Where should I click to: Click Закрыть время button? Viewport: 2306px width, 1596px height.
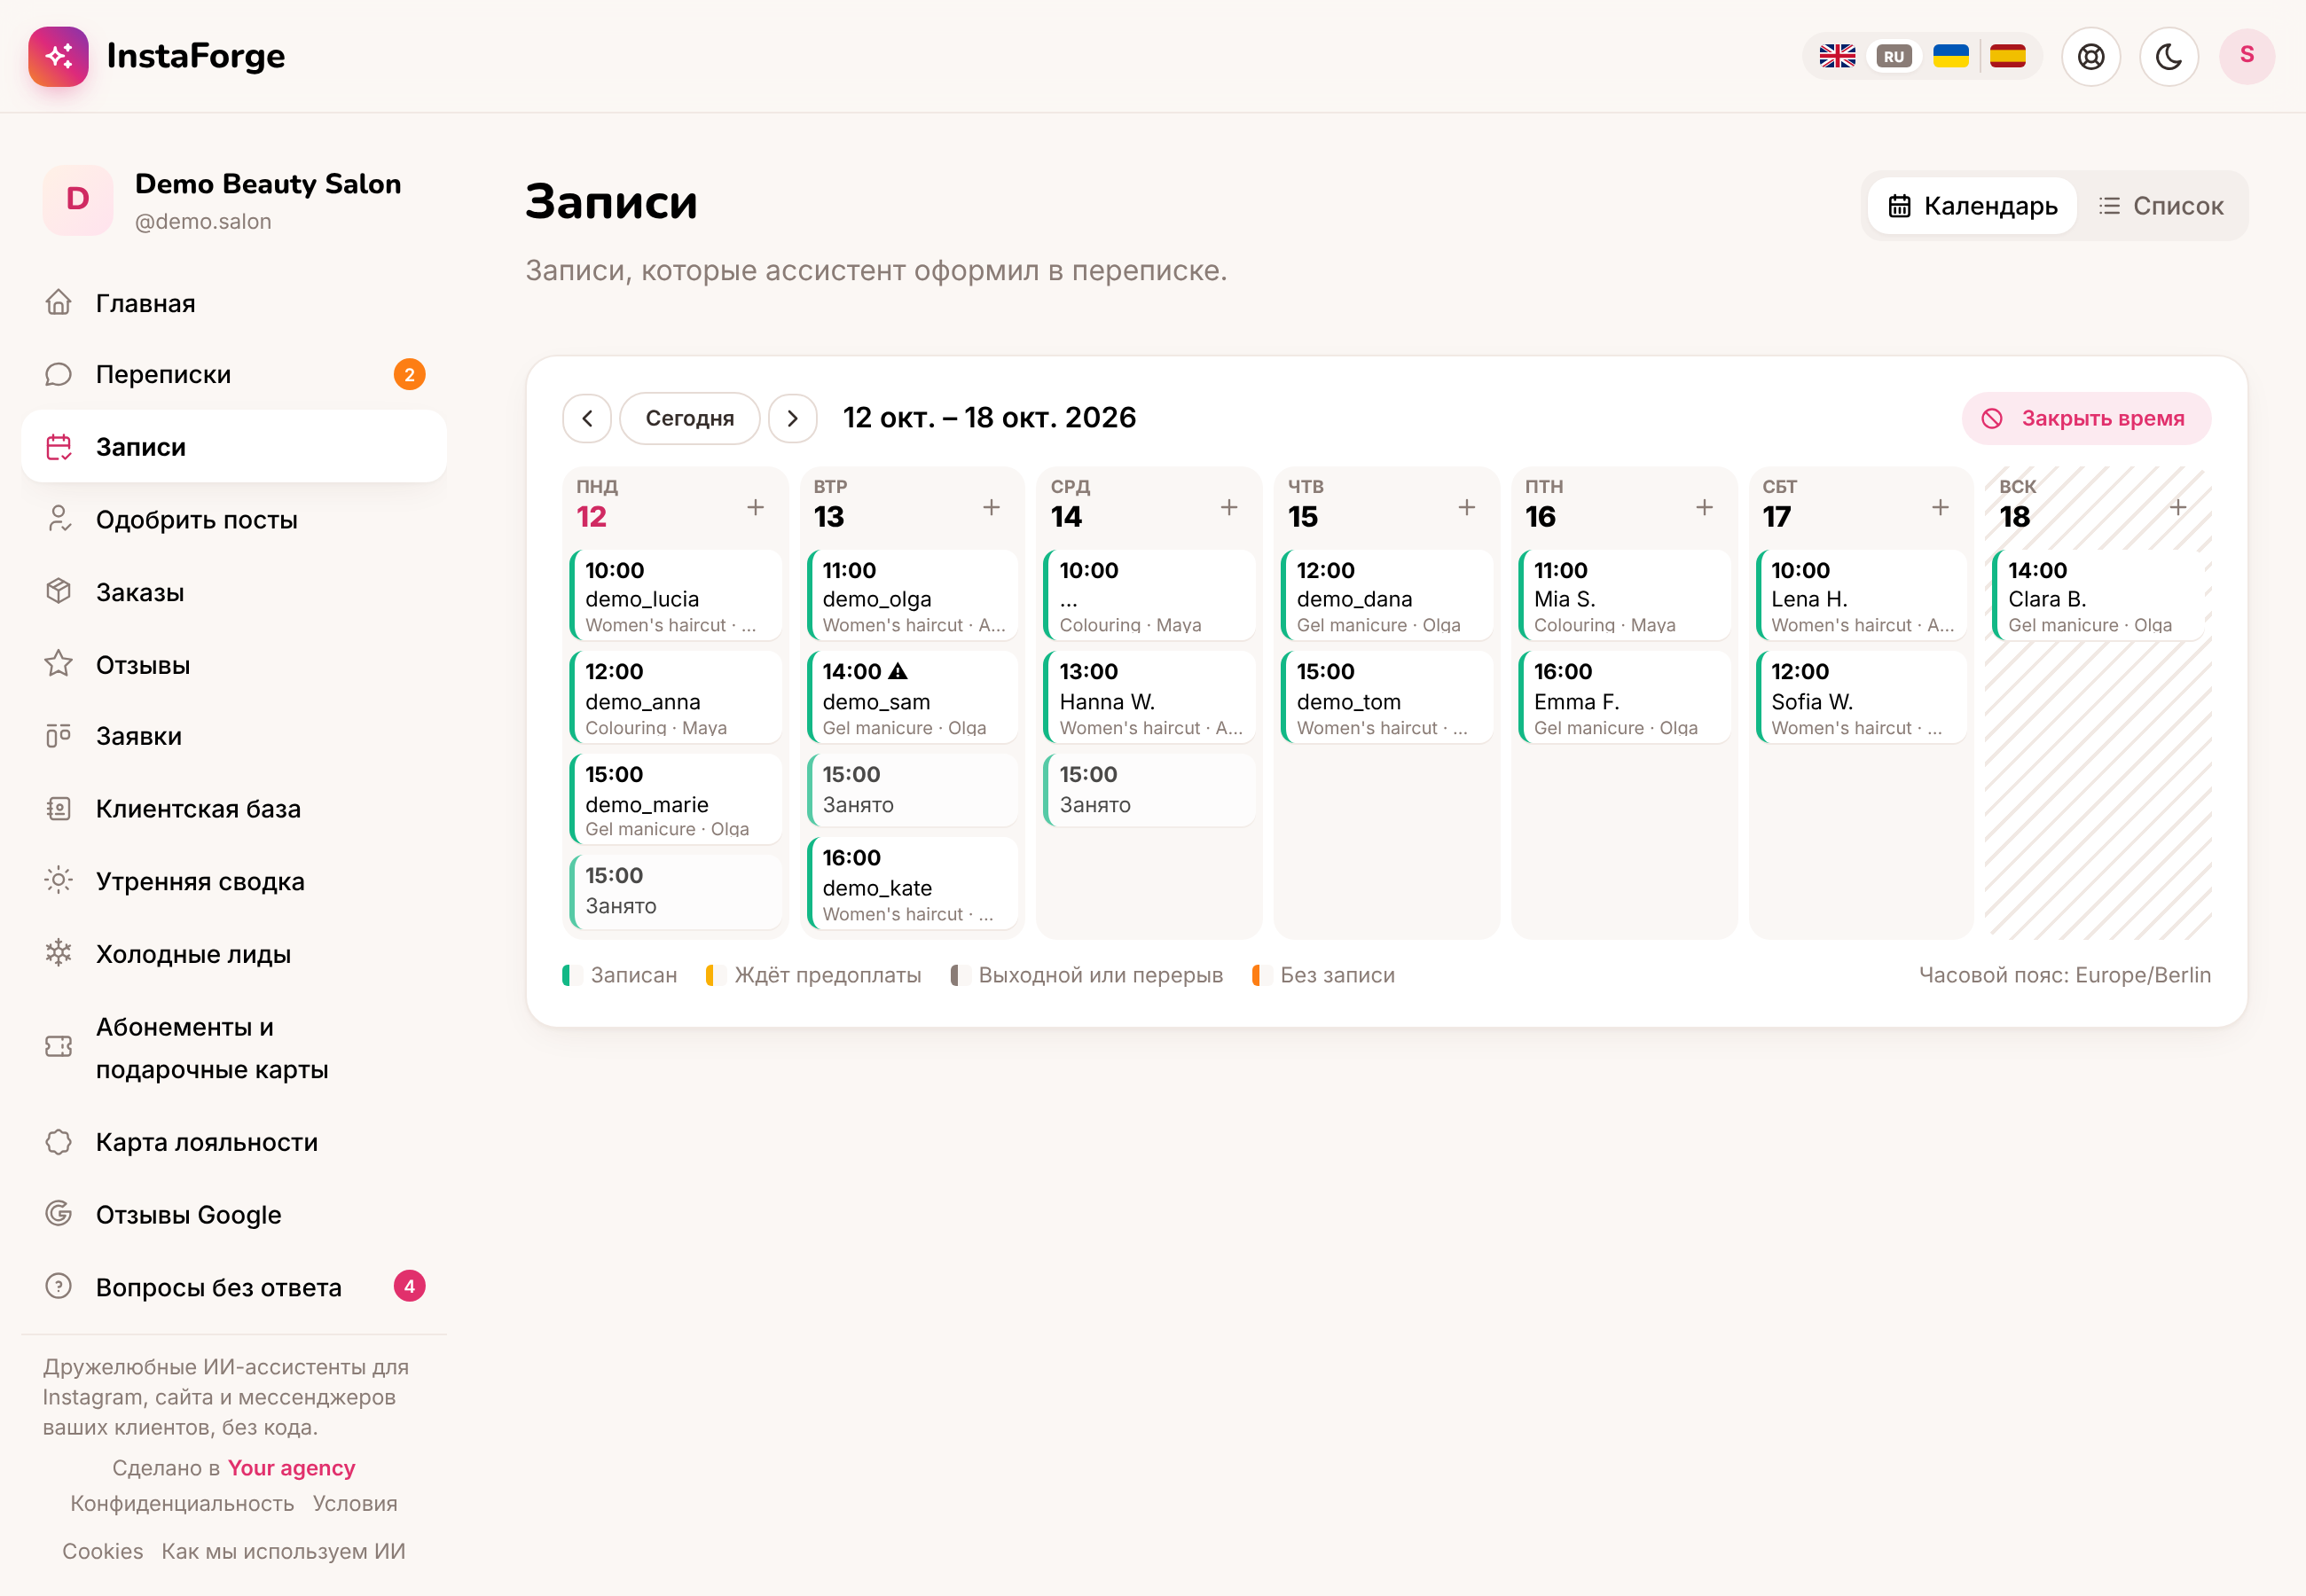[2086, 418]
